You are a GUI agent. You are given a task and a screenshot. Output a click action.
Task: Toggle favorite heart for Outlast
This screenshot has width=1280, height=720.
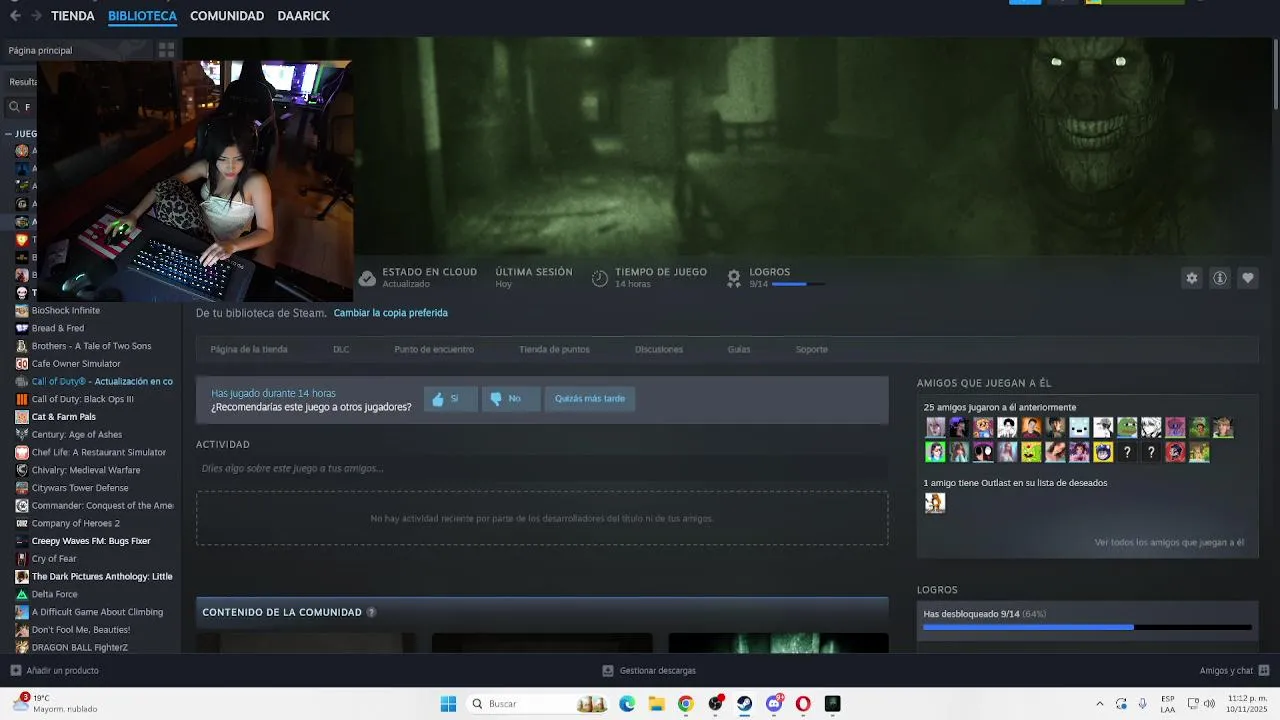click(x=1247, y=278)
